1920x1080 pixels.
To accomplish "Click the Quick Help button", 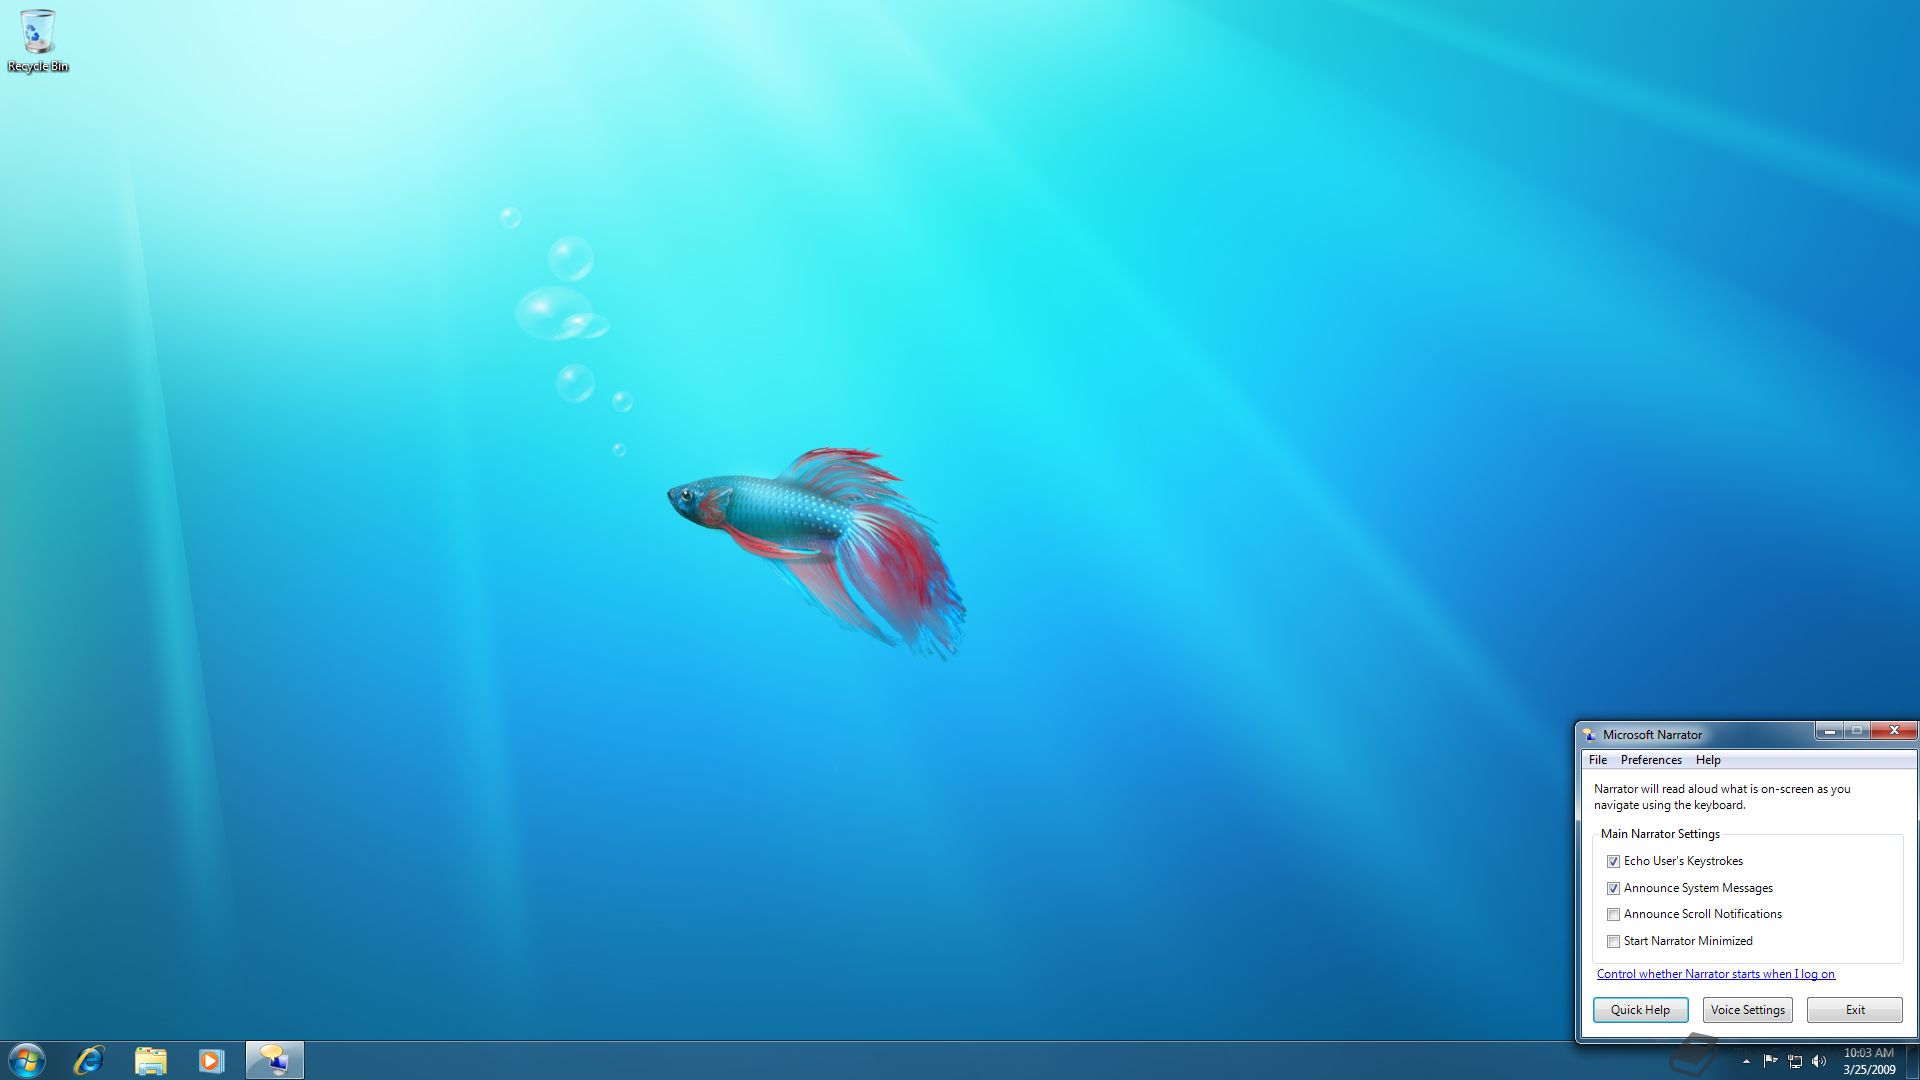I will pyautogui.click(x=1640, y=1010).
